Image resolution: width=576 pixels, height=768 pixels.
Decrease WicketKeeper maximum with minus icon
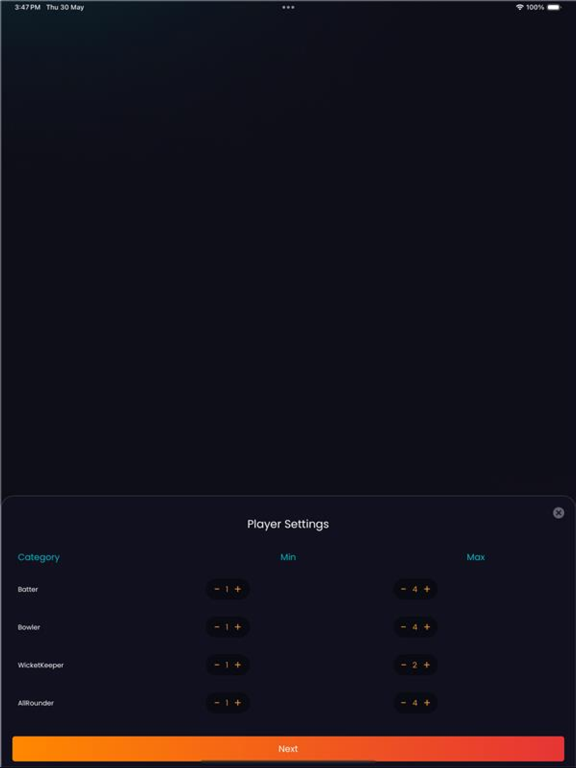coord(404,665)
